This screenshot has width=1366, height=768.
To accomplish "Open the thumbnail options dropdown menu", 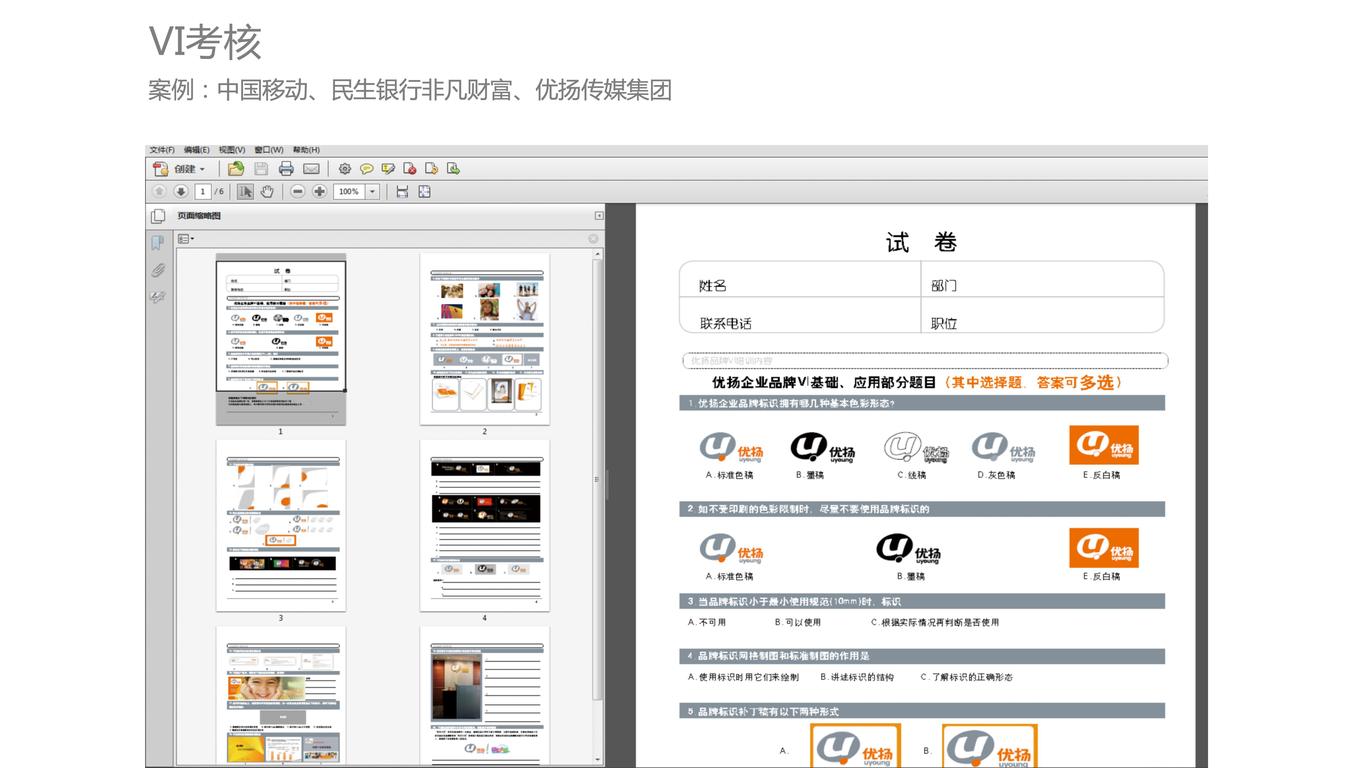I will point(185,239).
